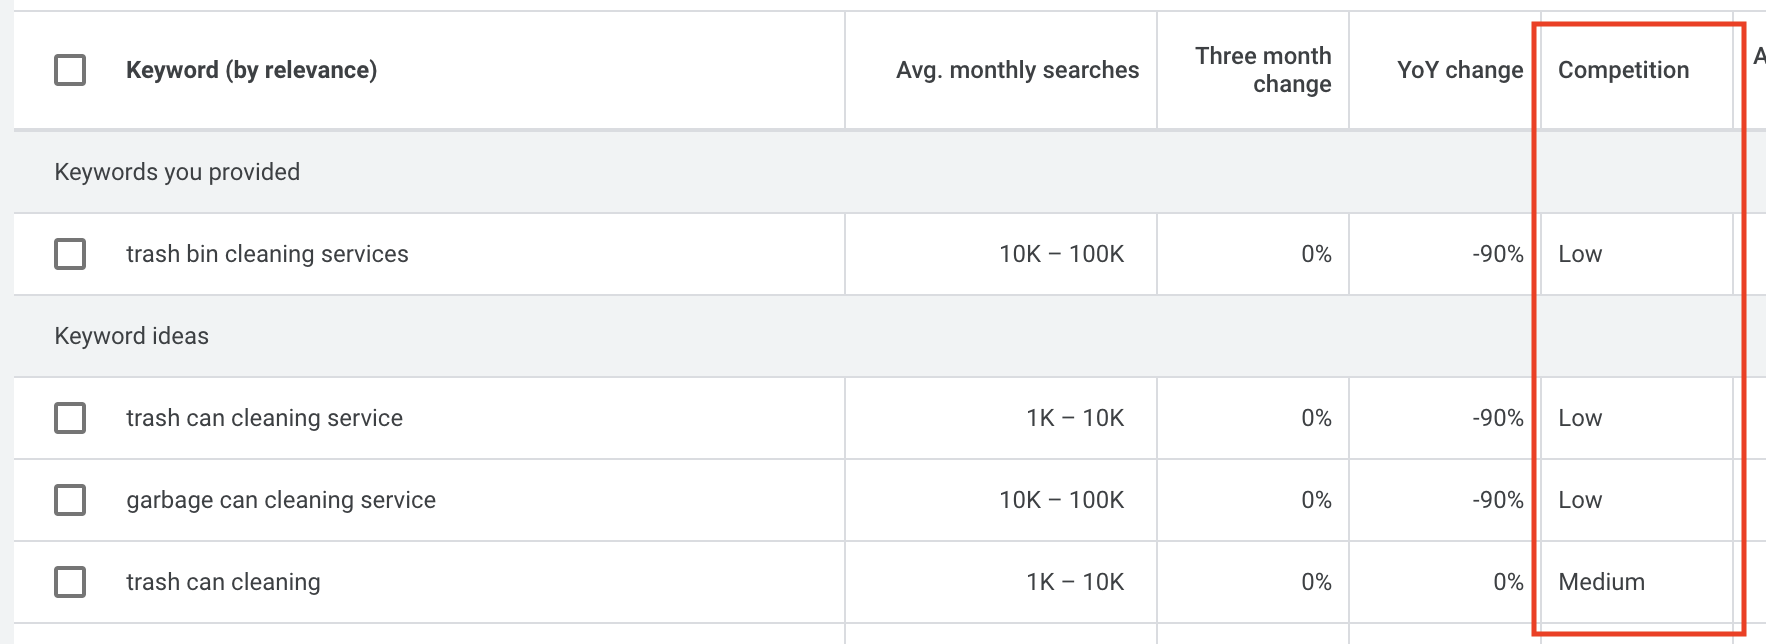Check the 'trash can cleaning service' row box
Image resolution: width=1766 pixels, height=644 pixels.
pos(70,418)
